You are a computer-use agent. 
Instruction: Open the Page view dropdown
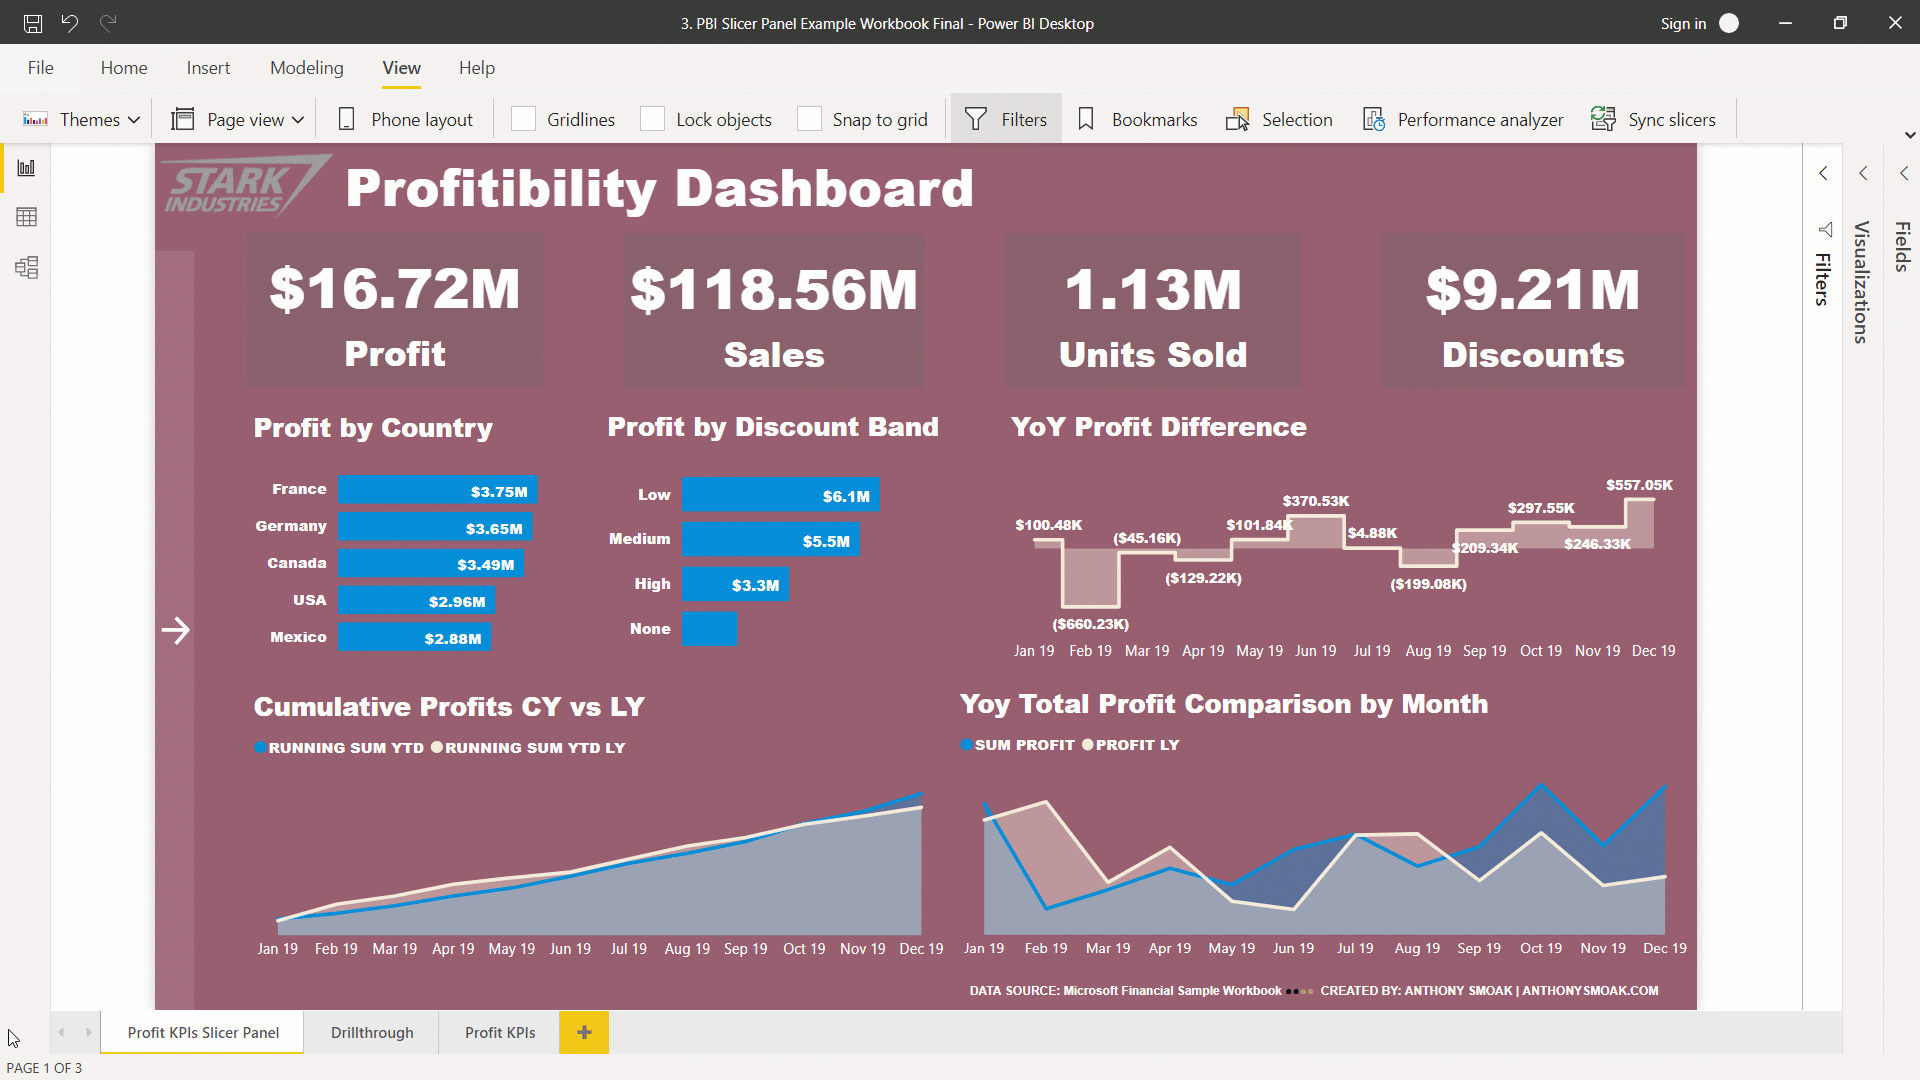click(x=236, y=119)
